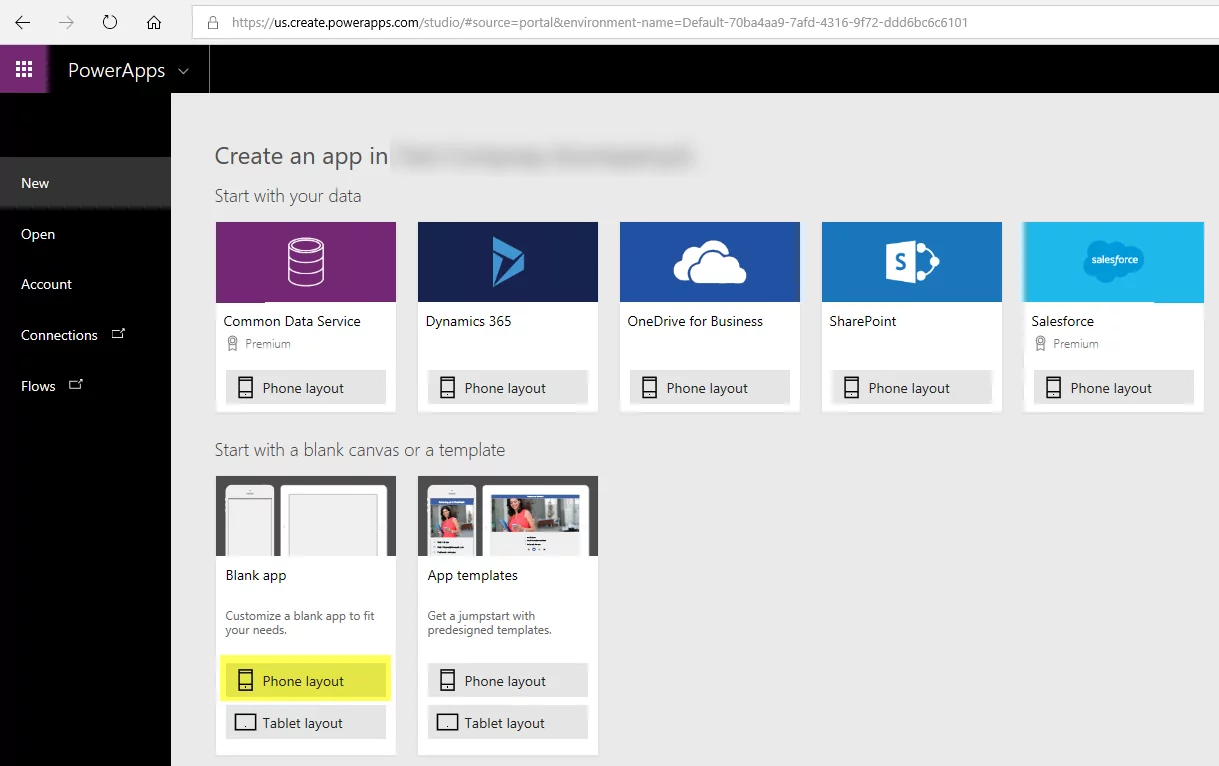1219x766 pixels.
Task: Choose Phone layout under SharePoint
Action: (912, 388)
